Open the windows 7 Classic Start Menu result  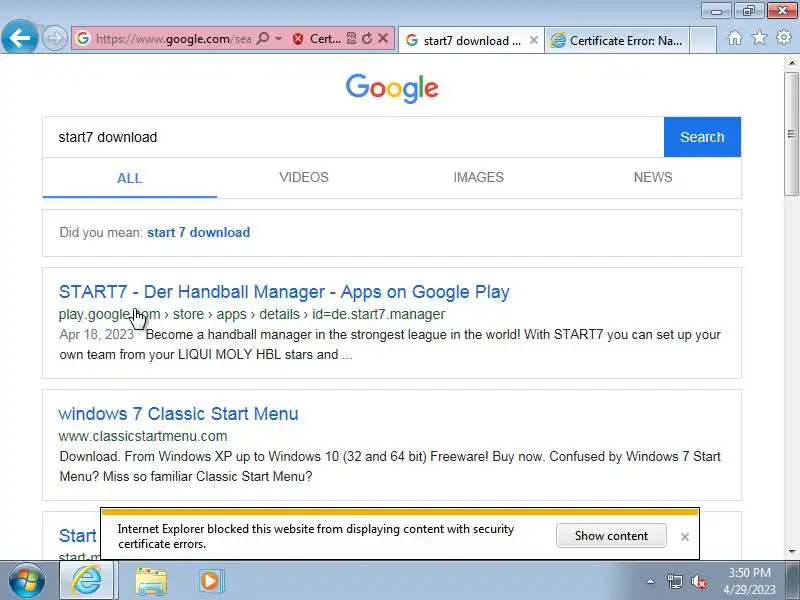(178, 414)
